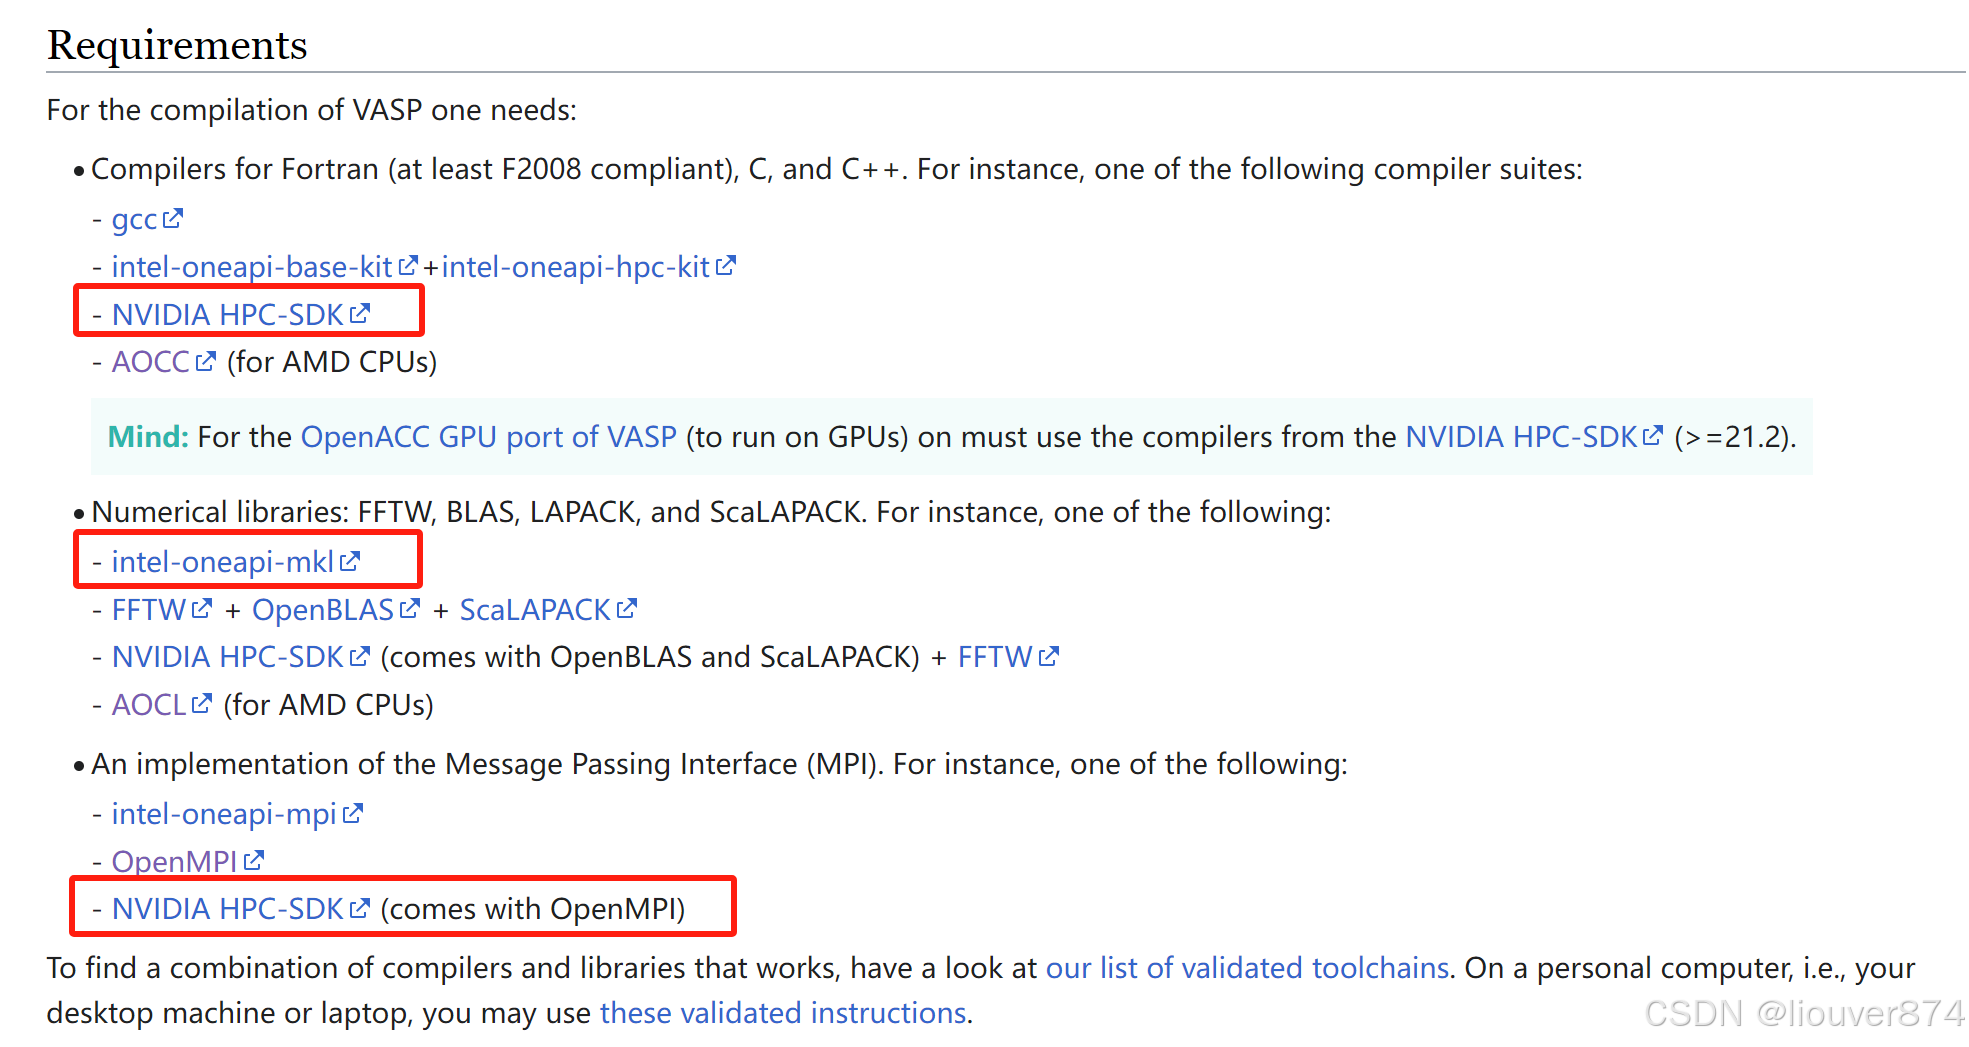Image resolution: width=1969 pixels, height=1047 pixels.
Task: Click the '(>=21.2).' version text
Action: (x=1735, y=437)
